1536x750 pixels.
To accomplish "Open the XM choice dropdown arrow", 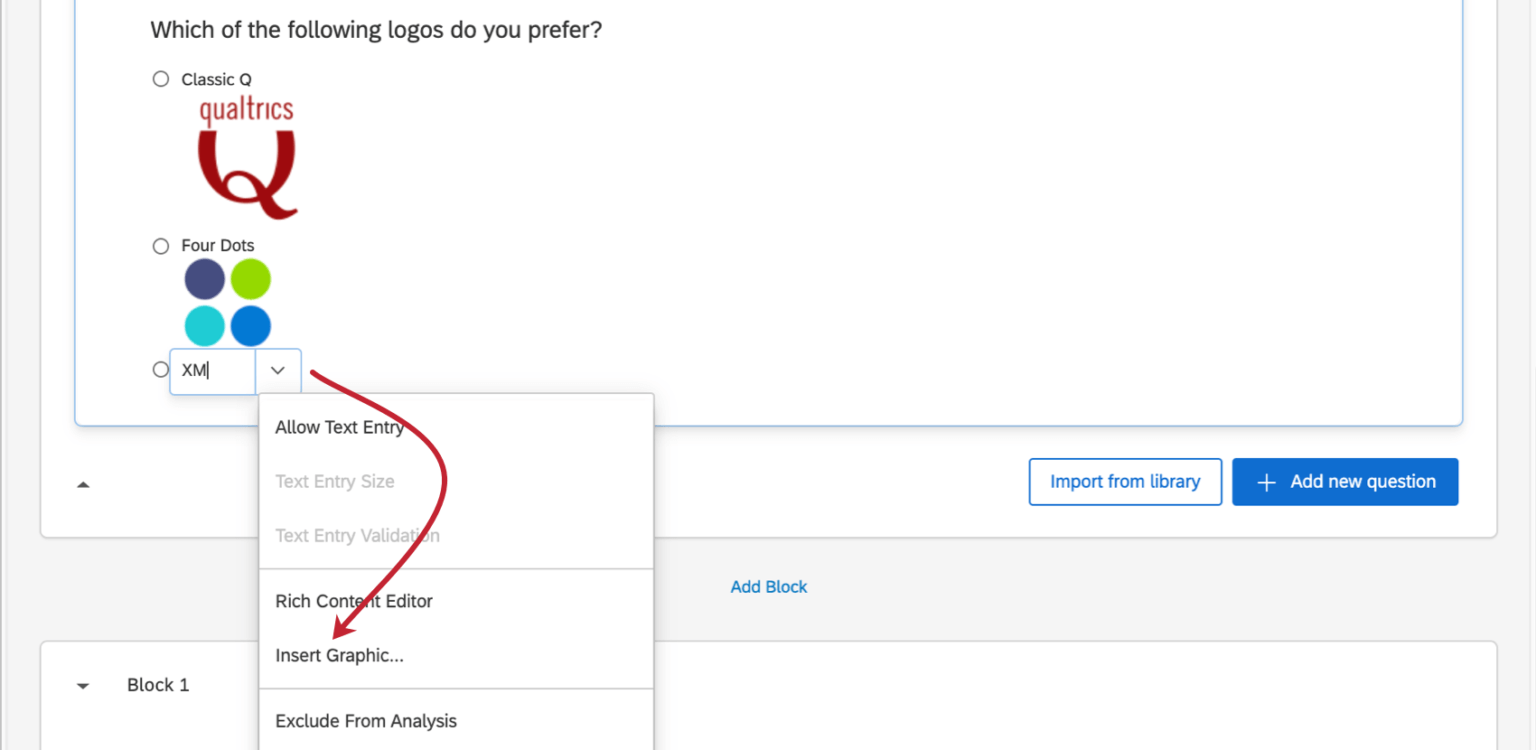I will 278,371.
